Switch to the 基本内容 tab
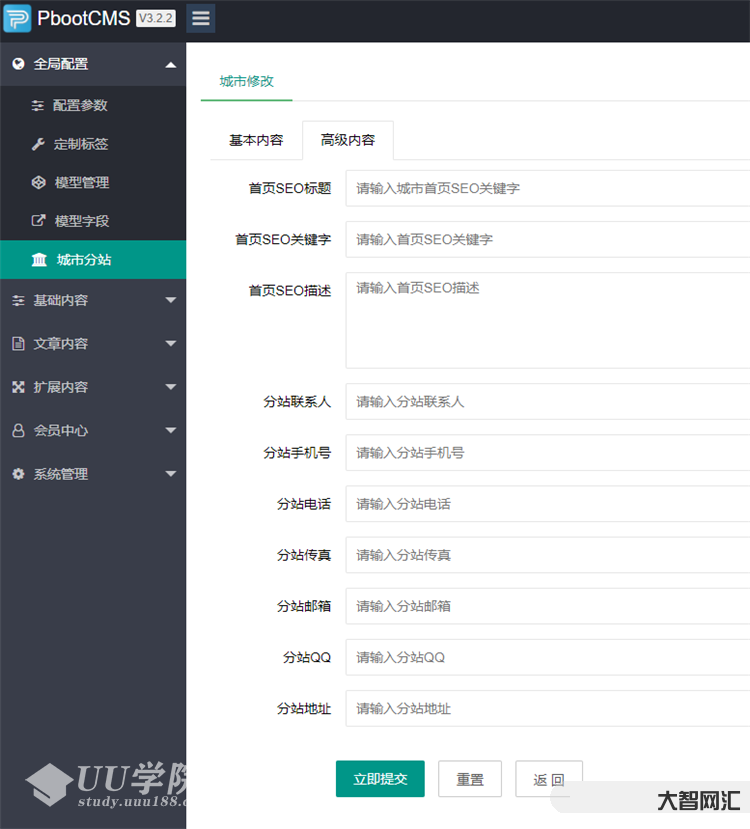This screenshot has height=829, width=750. (256, 141)
